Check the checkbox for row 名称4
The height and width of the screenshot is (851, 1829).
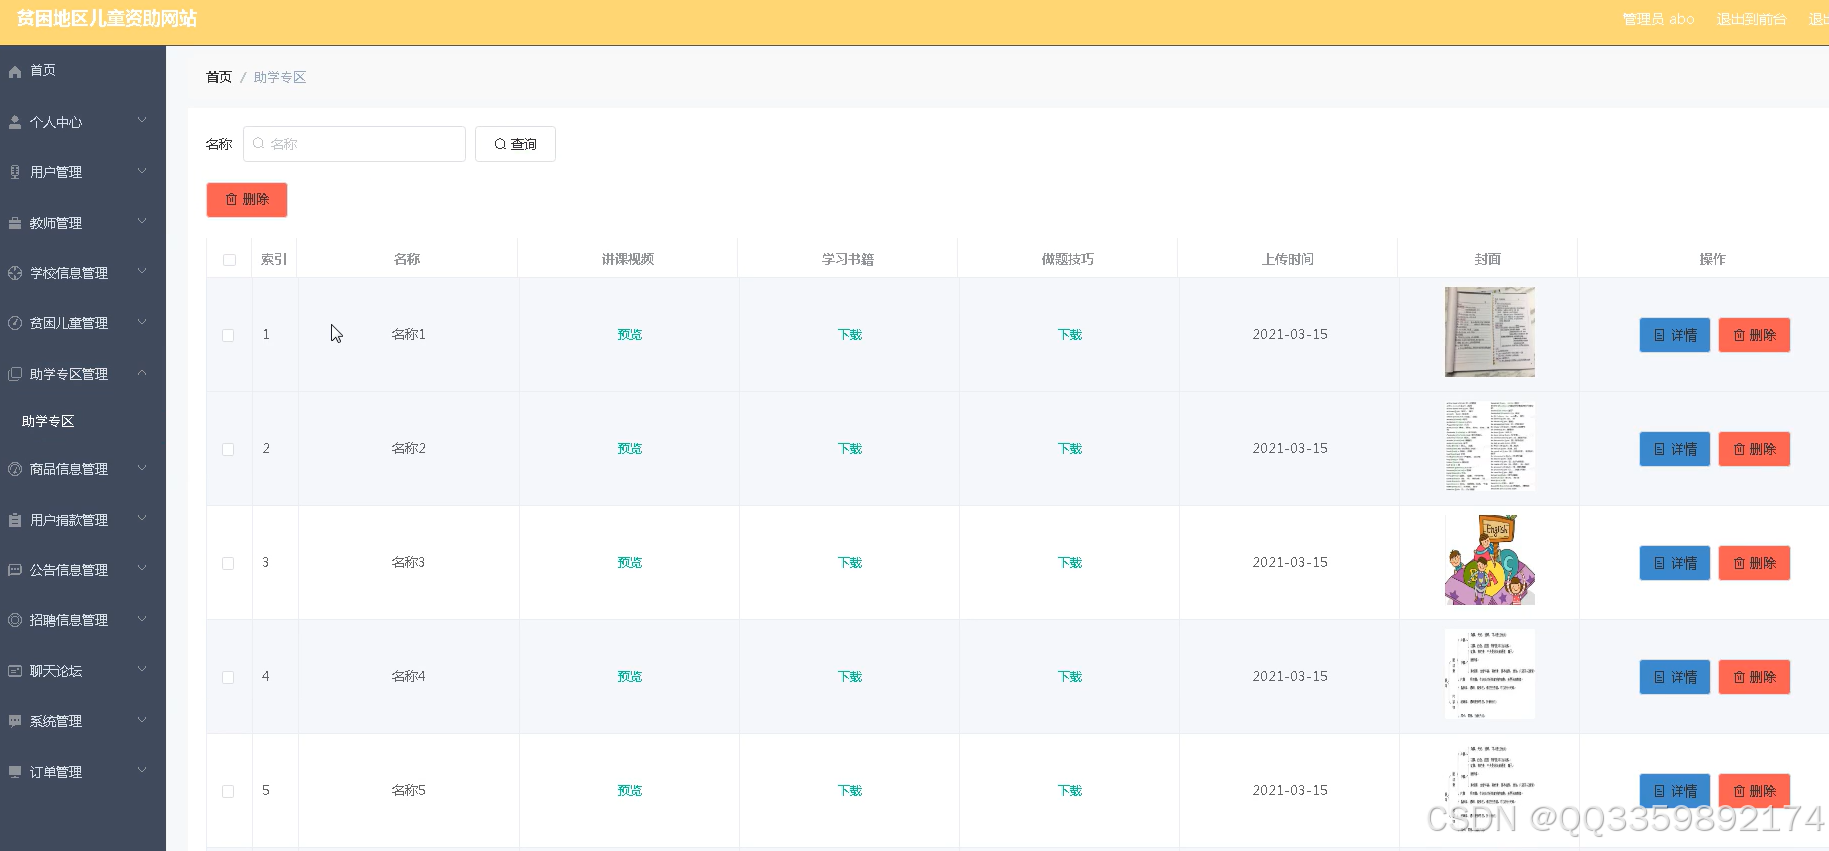tap(228, 677)
